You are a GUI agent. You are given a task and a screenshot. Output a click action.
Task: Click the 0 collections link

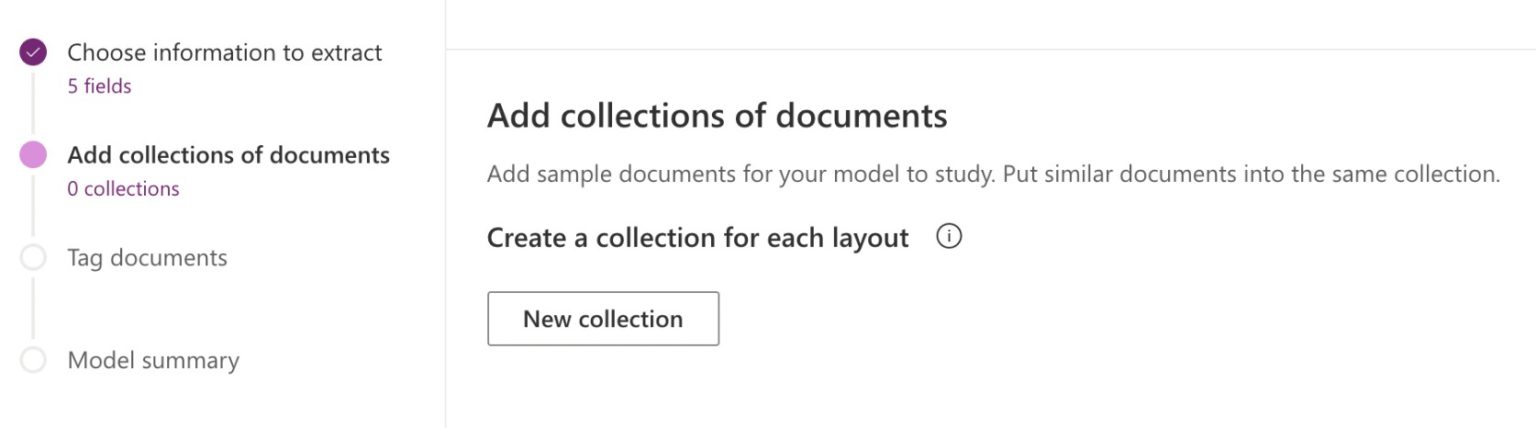tap(123, 189)
